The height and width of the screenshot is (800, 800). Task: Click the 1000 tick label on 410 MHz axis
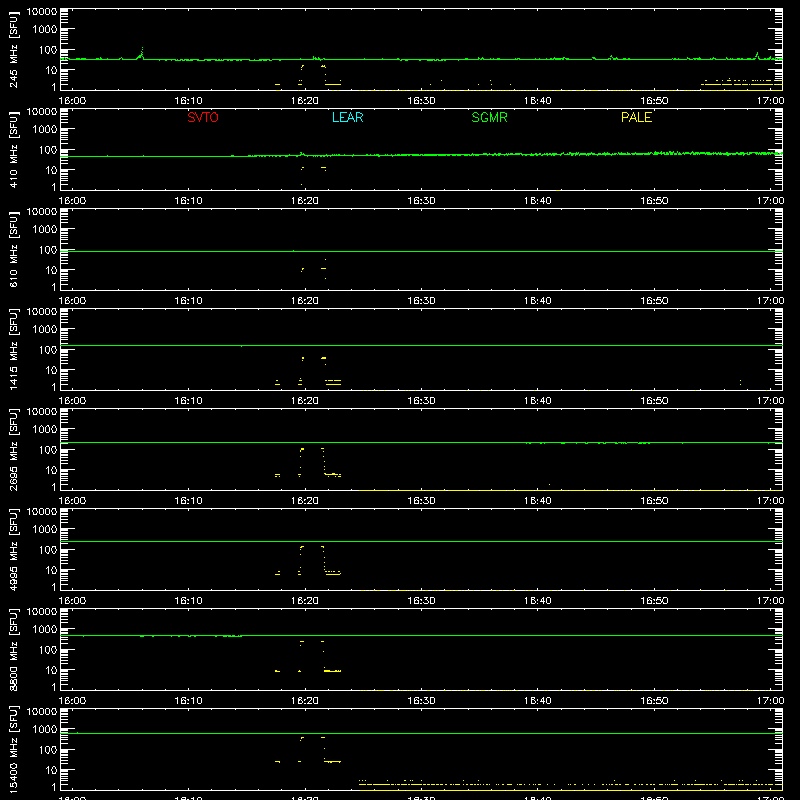click(45, 129)
